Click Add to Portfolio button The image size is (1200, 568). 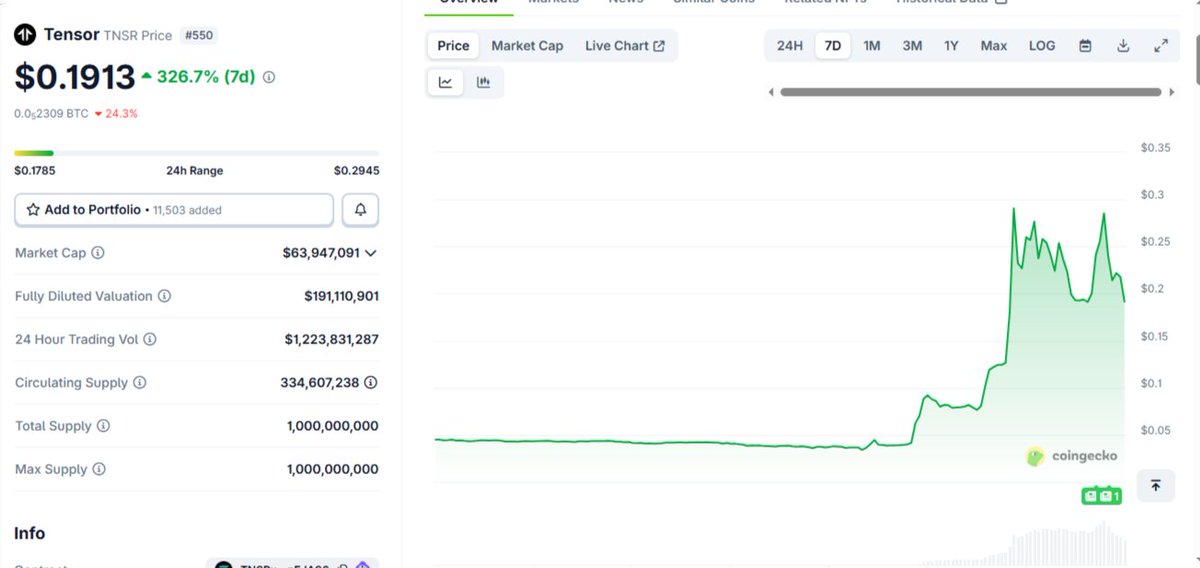pos(174,210)
